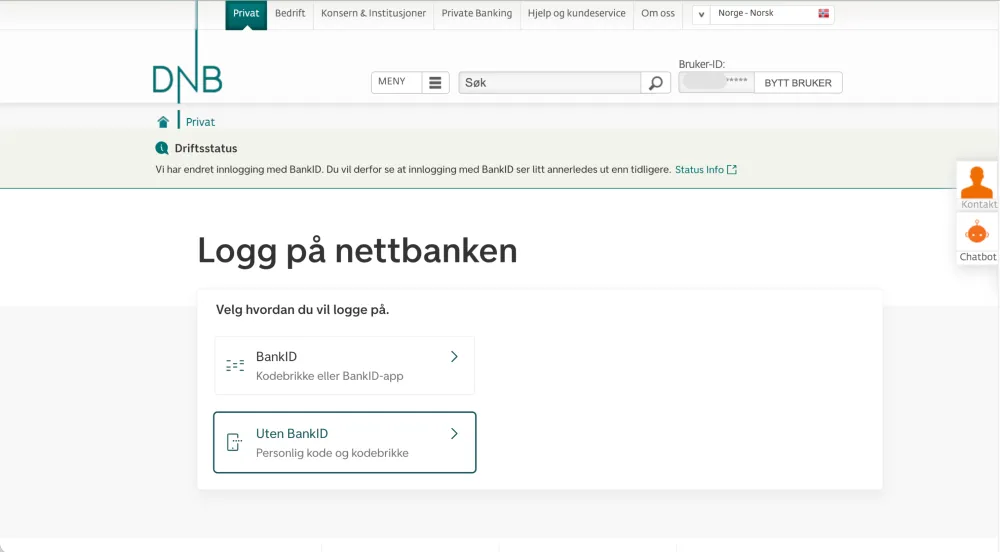This screenshot has width=1000, height=552.
Task: Click the Privat breadcrumb link
Action: click(200, 122)
